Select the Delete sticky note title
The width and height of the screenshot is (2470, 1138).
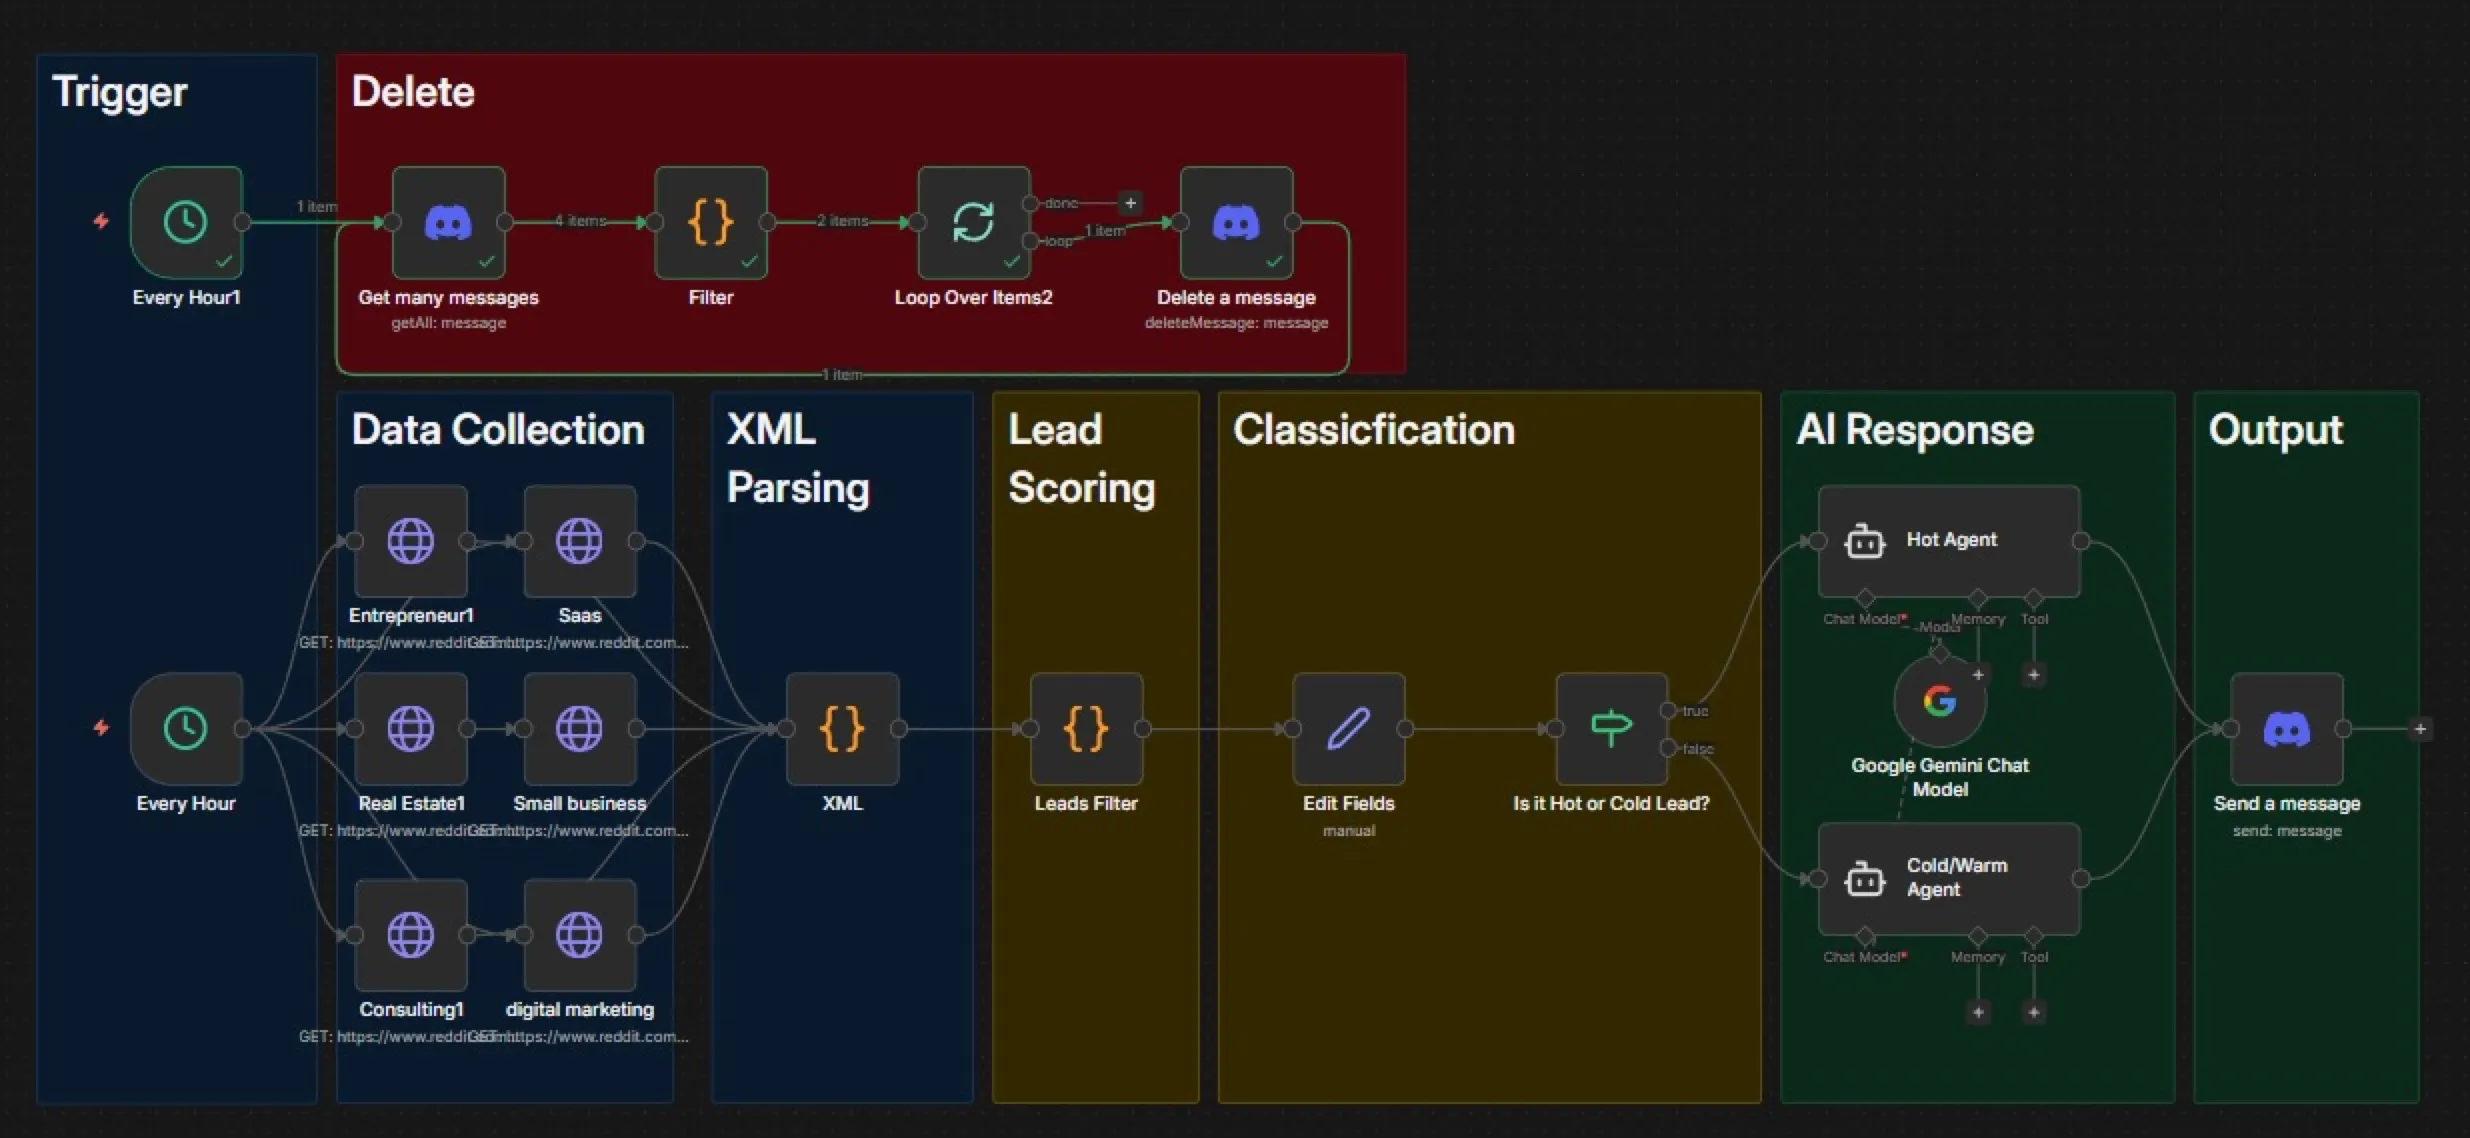click(413, 92)
